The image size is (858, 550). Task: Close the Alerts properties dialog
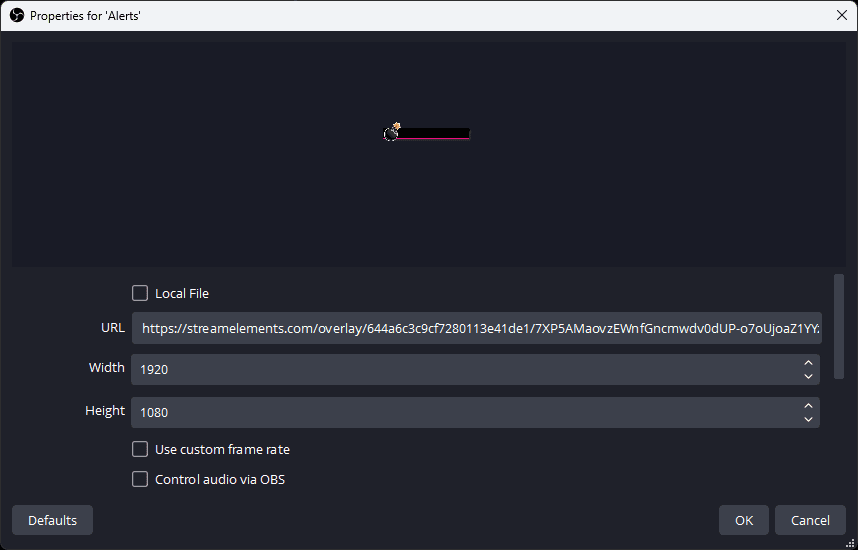pos(841,16)
